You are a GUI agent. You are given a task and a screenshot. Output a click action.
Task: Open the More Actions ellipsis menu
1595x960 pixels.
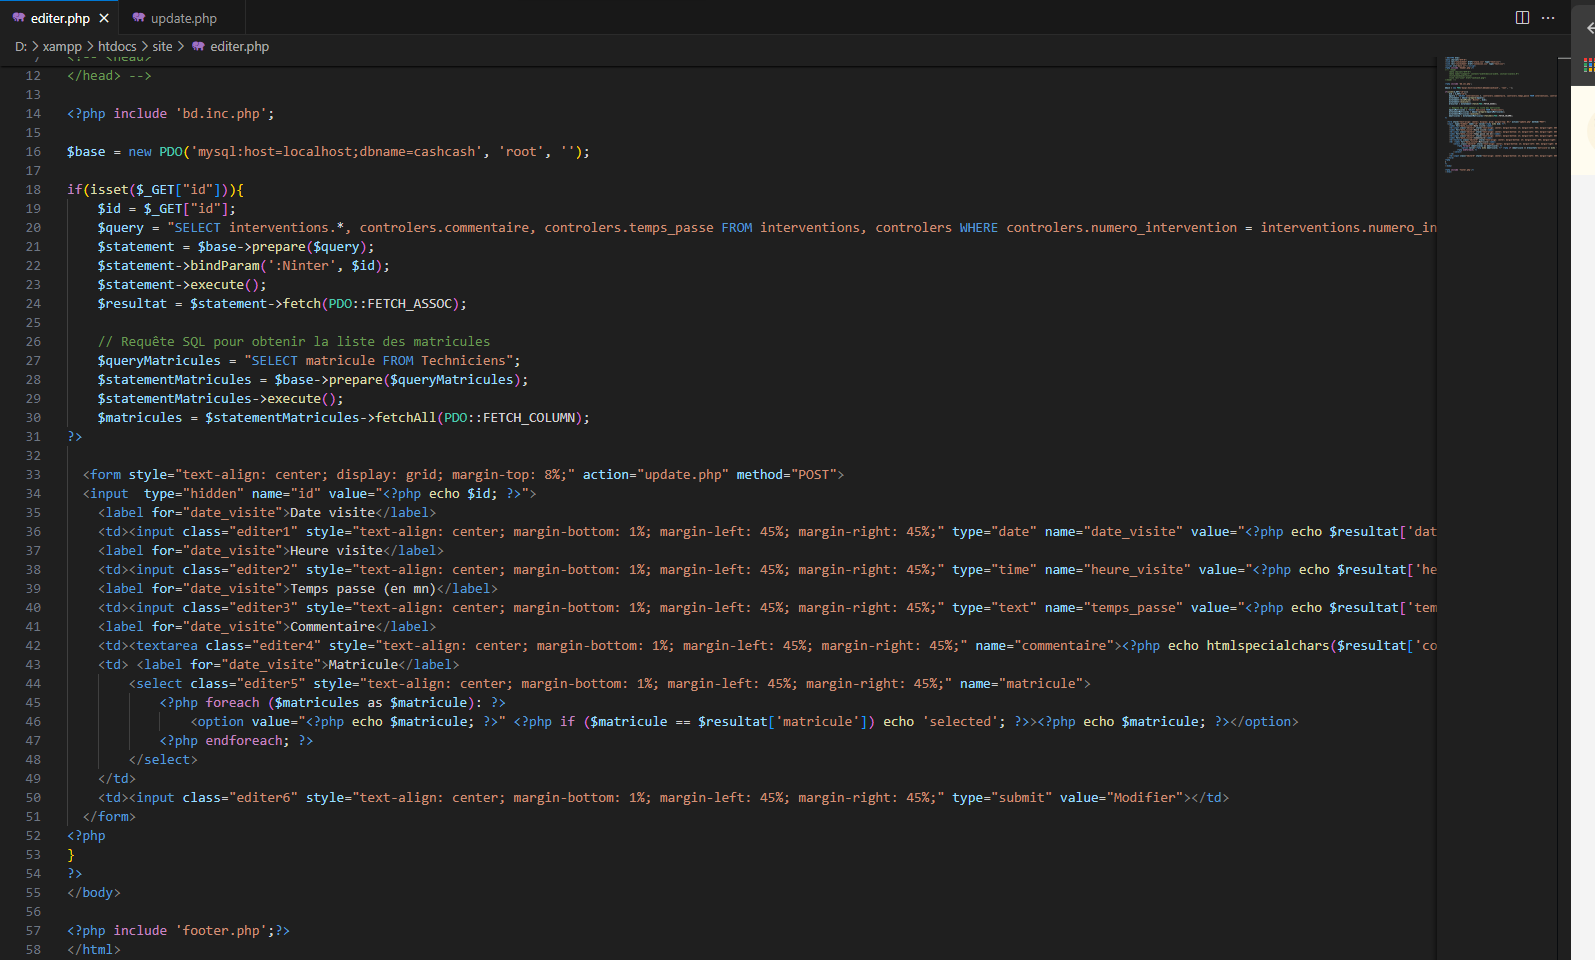pos(1548,18)
